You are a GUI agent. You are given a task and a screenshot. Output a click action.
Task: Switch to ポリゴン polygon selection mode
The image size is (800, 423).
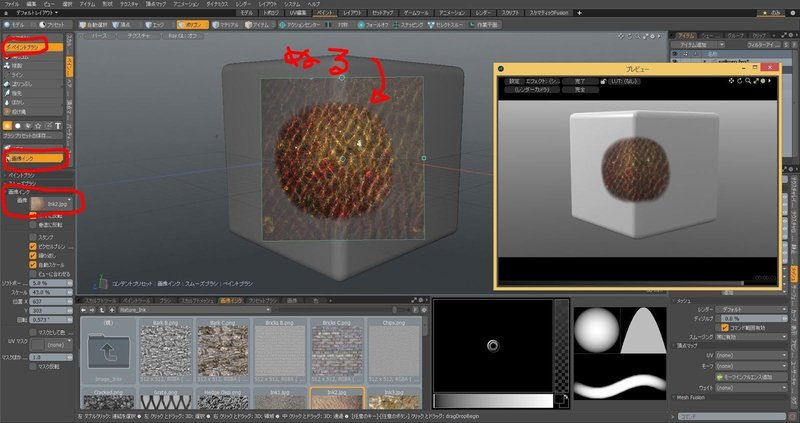pos(193,24)
